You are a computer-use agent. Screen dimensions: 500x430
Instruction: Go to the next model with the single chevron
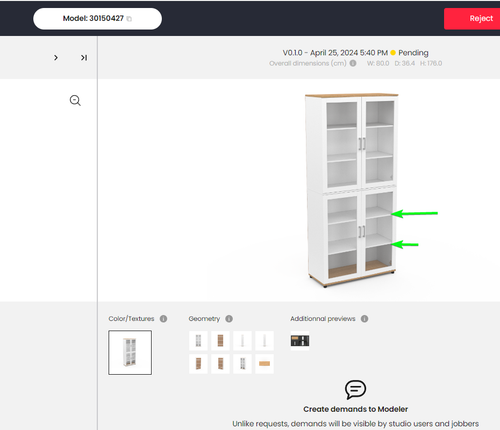tap(56, 58)
